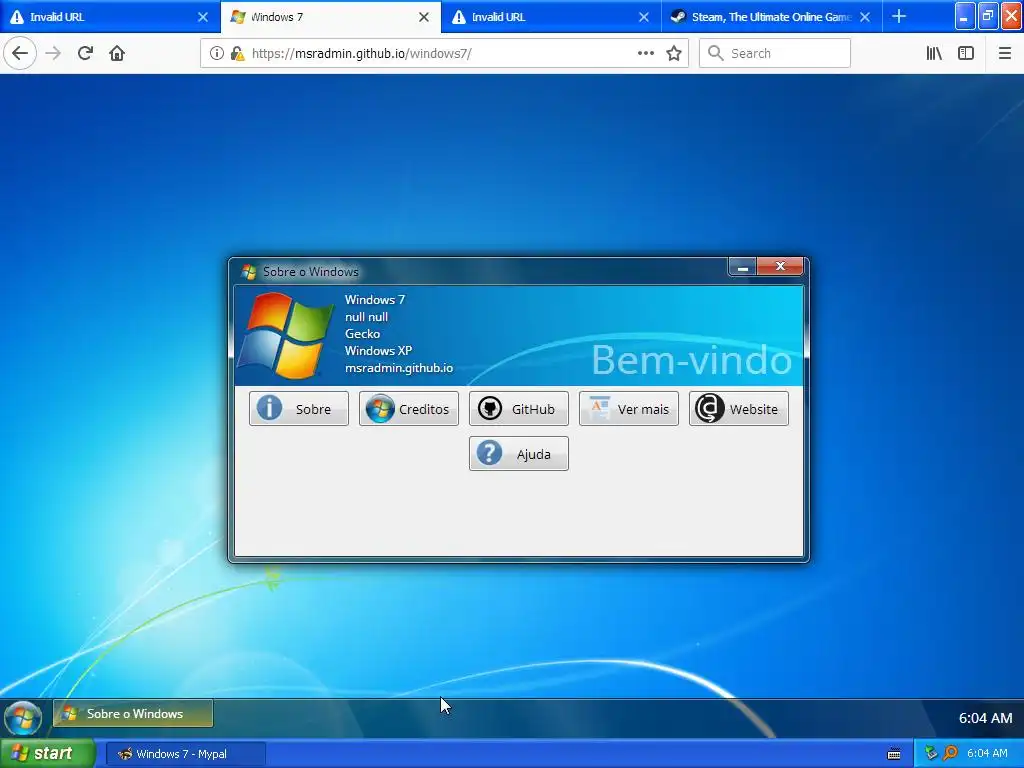This screenshot has height=768, width=1024.
Task: Open the Library bookshelf icon
Action: (x=934, y=53)
